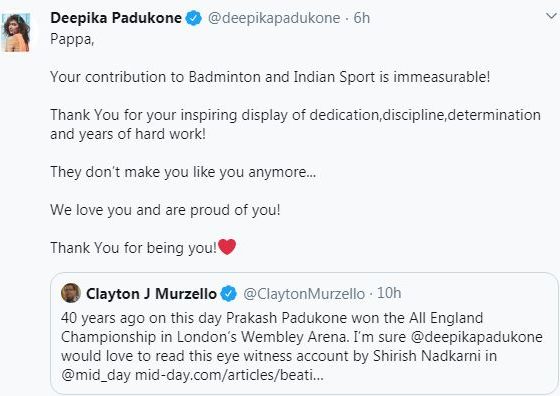Open Clayton J Murzello's avatar

pos(71,293)
